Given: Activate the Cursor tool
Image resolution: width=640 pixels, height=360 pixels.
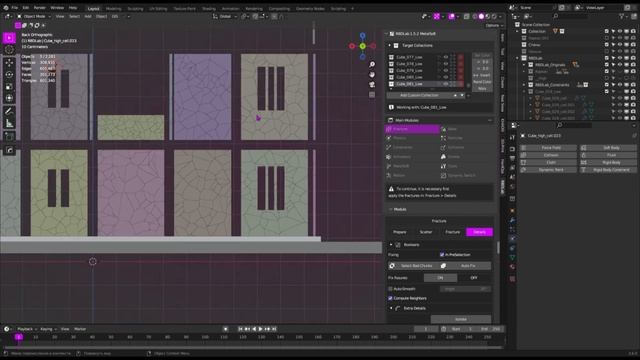Looking at the screenshot, I should 9,50.
